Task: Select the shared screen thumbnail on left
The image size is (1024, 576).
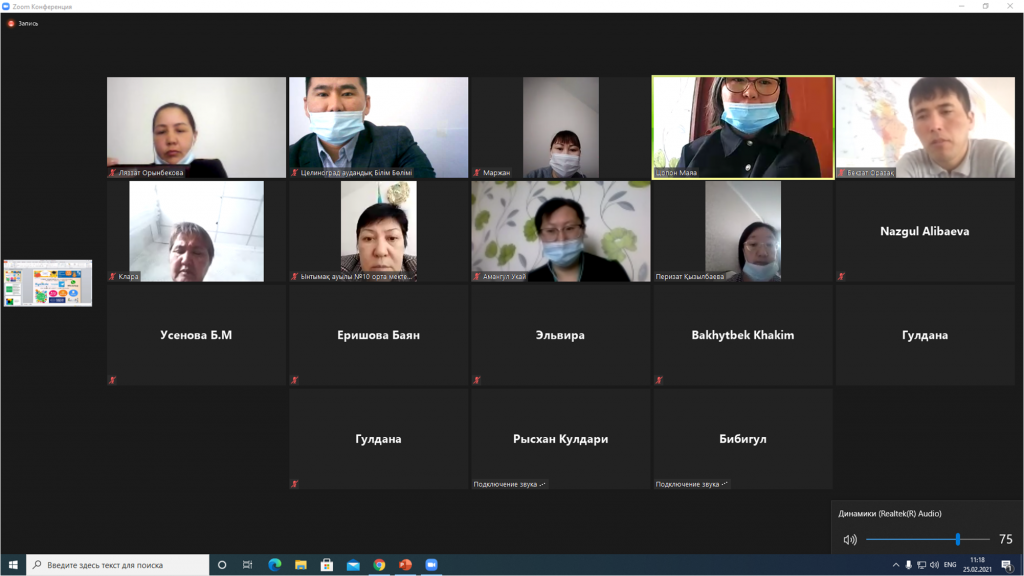Action: pos(48,283)
